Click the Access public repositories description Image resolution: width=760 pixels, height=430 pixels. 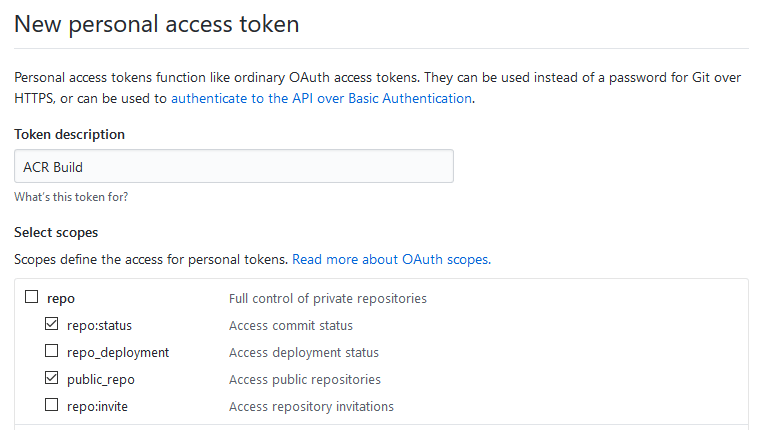pyautogui.click(x=304, y=379)
